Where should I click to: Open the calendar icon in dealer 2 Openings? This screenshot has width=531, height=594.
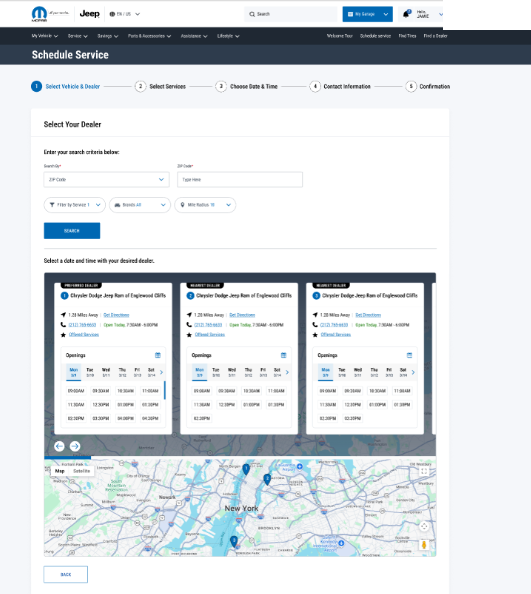click(x=284, y=355)
